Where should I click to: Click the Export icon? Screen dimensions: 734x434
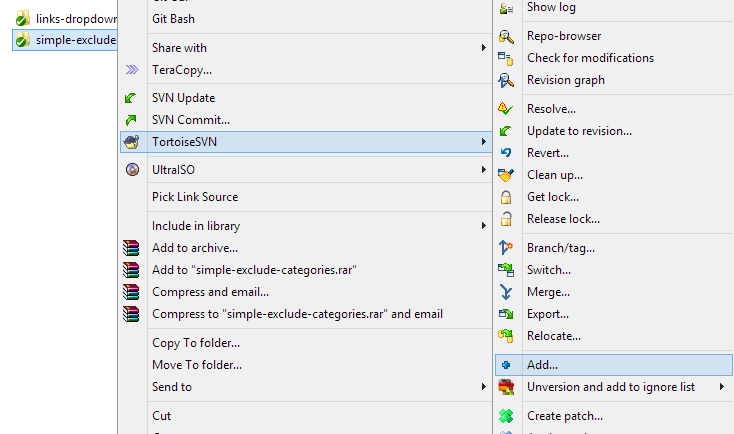point(506,314)
